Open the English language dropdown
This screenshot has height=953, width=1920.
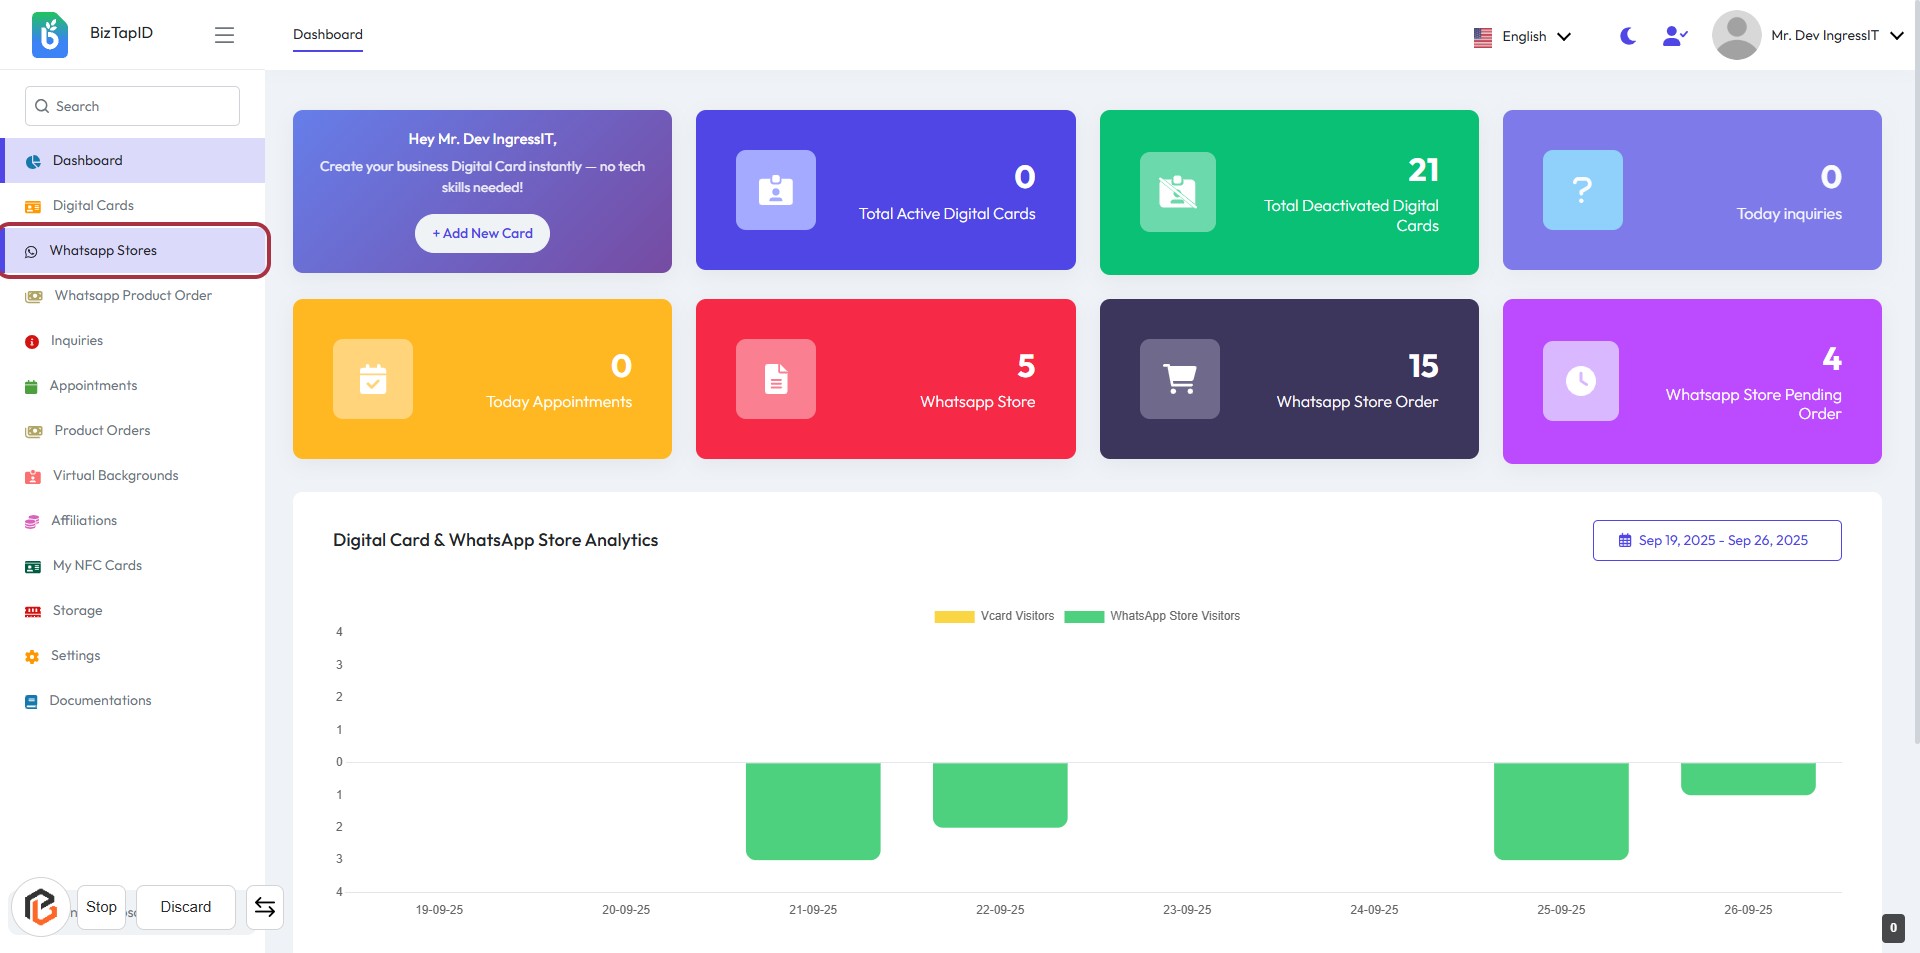pyautogui.click(x=1522, y=36)
